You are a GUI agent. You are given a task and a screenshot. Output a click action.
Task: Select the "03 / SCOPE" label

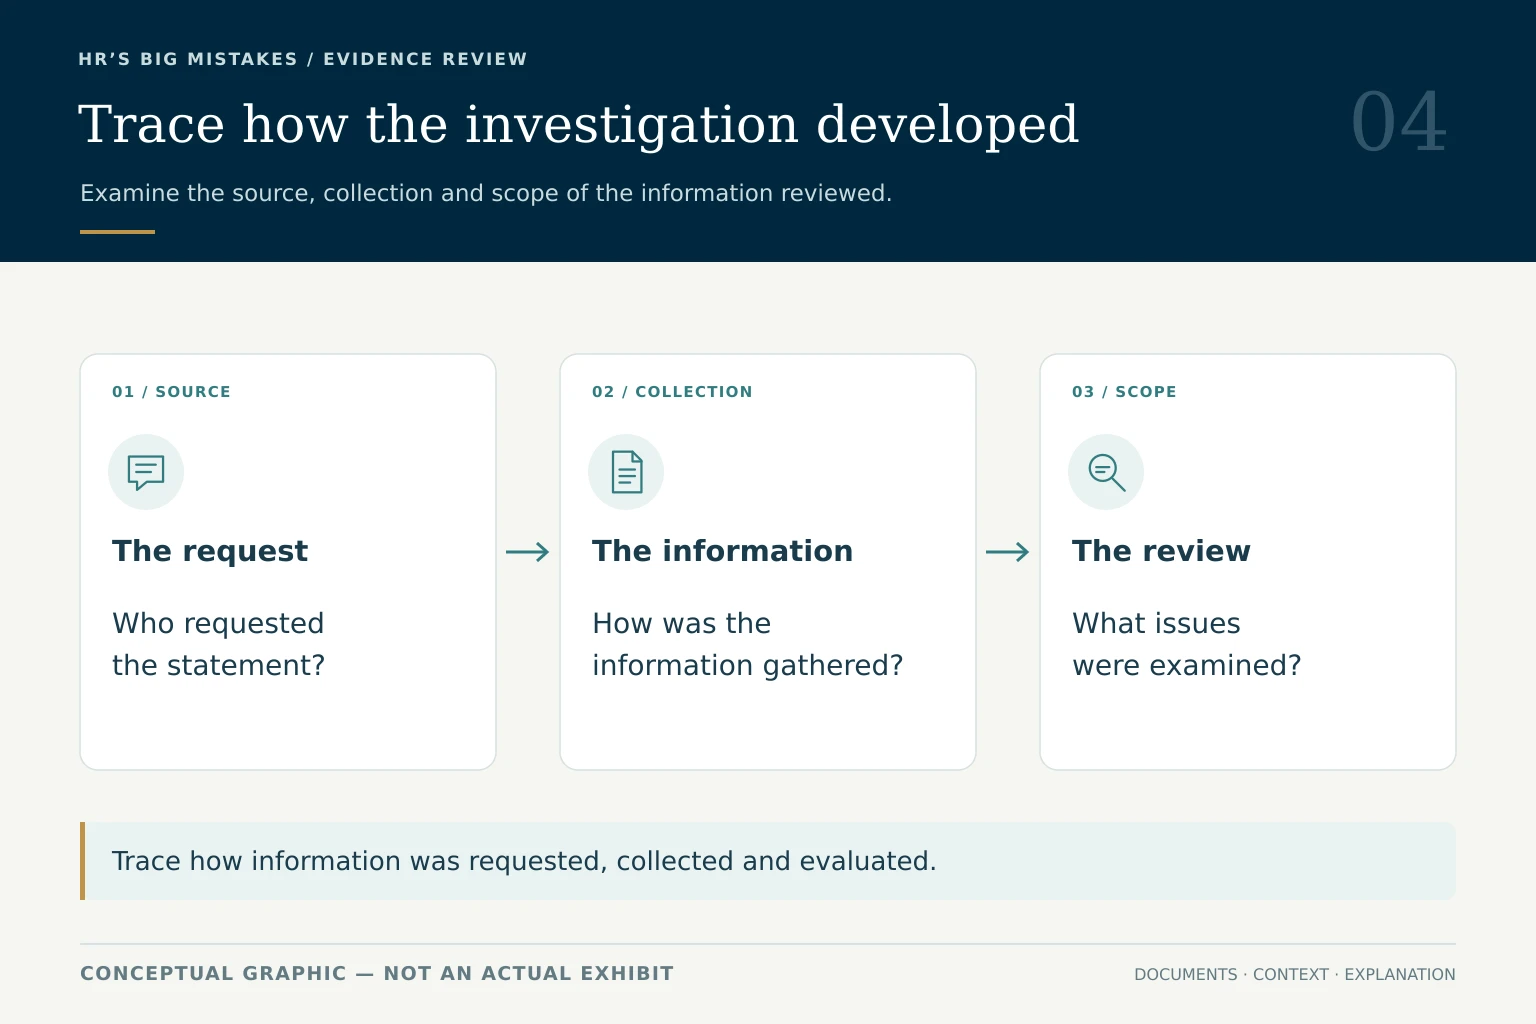(x=1124, y=392)
